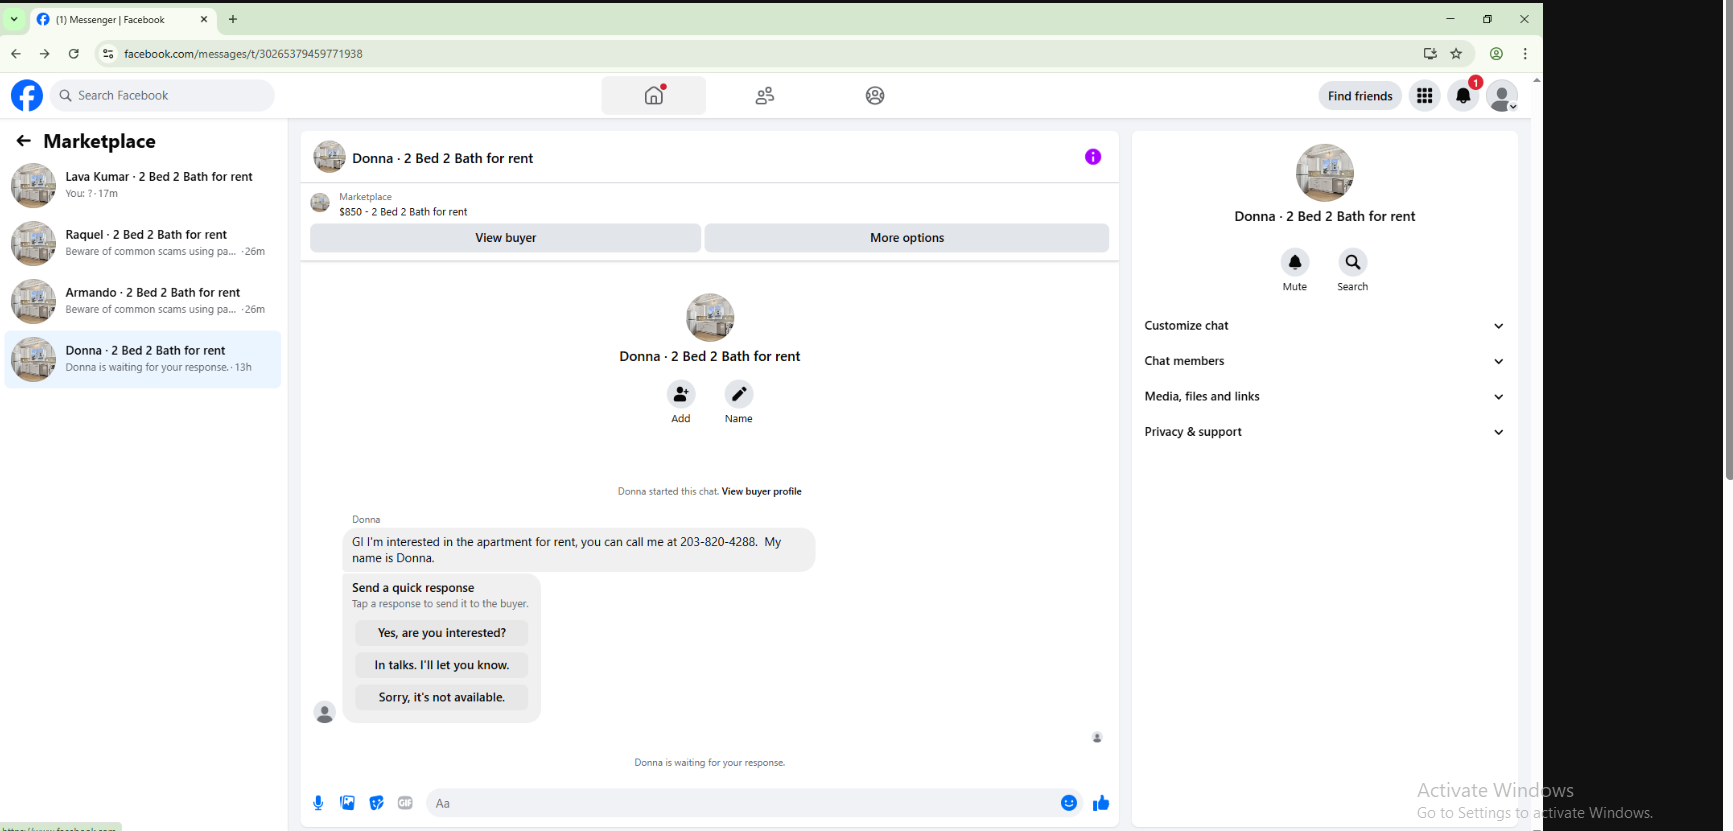
Task: Send 'Yes, are you interested?' quick response
Action: coord(441,633)
